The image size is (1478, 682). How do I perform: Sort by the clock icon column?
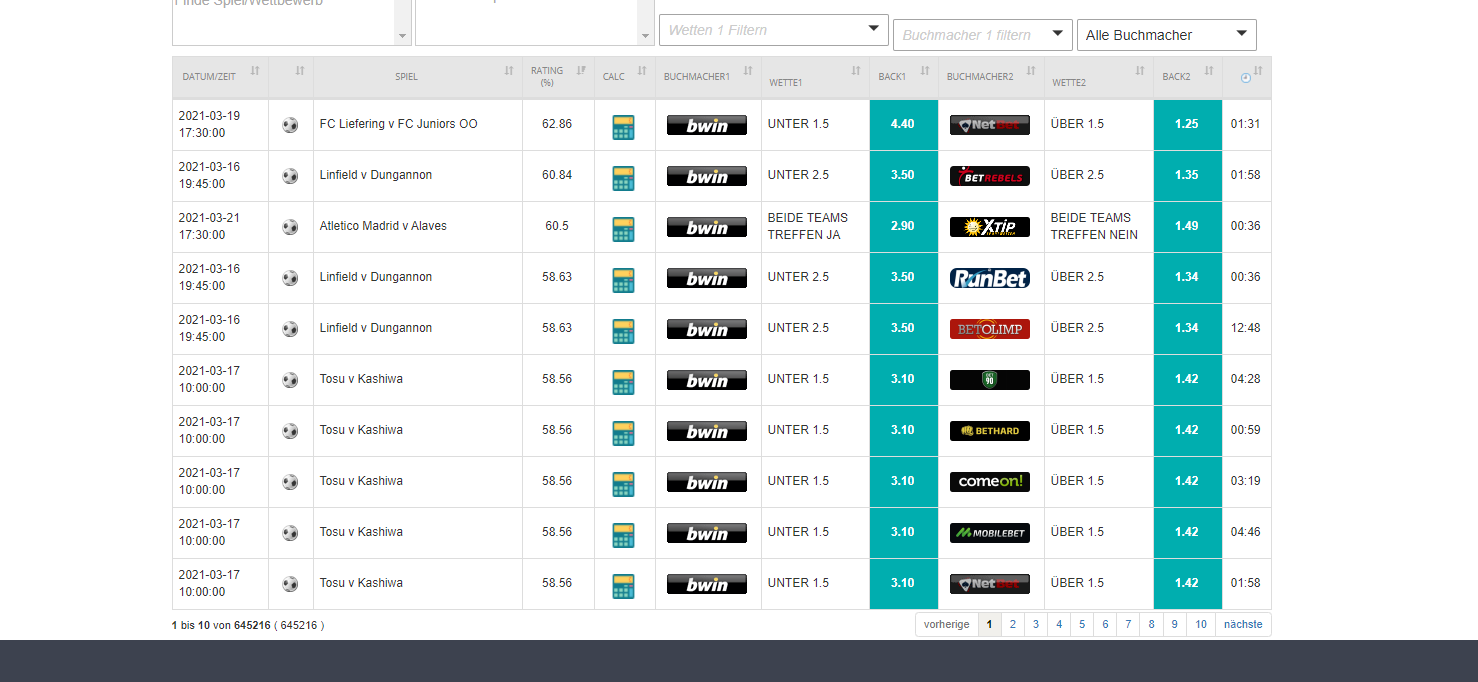tap(1246, 77)
